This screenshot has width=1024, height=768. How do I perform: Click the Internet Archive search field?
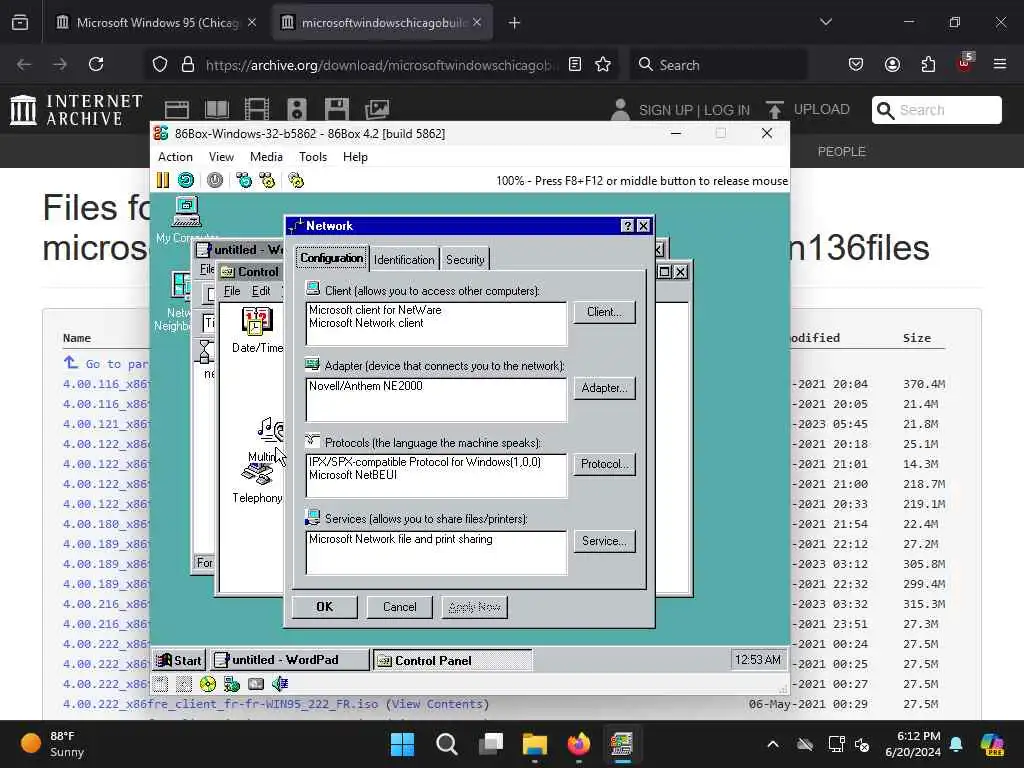(936, 110)
